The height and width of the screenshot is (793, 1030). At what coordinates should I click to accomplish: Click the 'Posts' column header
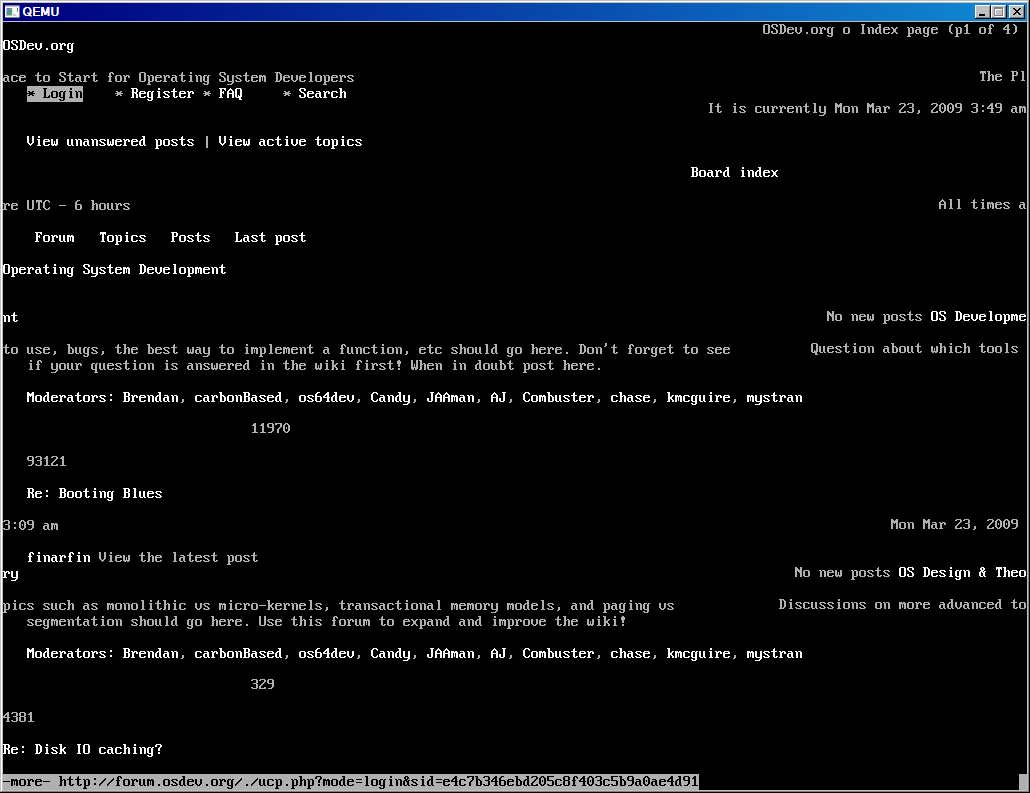point(190,237)
